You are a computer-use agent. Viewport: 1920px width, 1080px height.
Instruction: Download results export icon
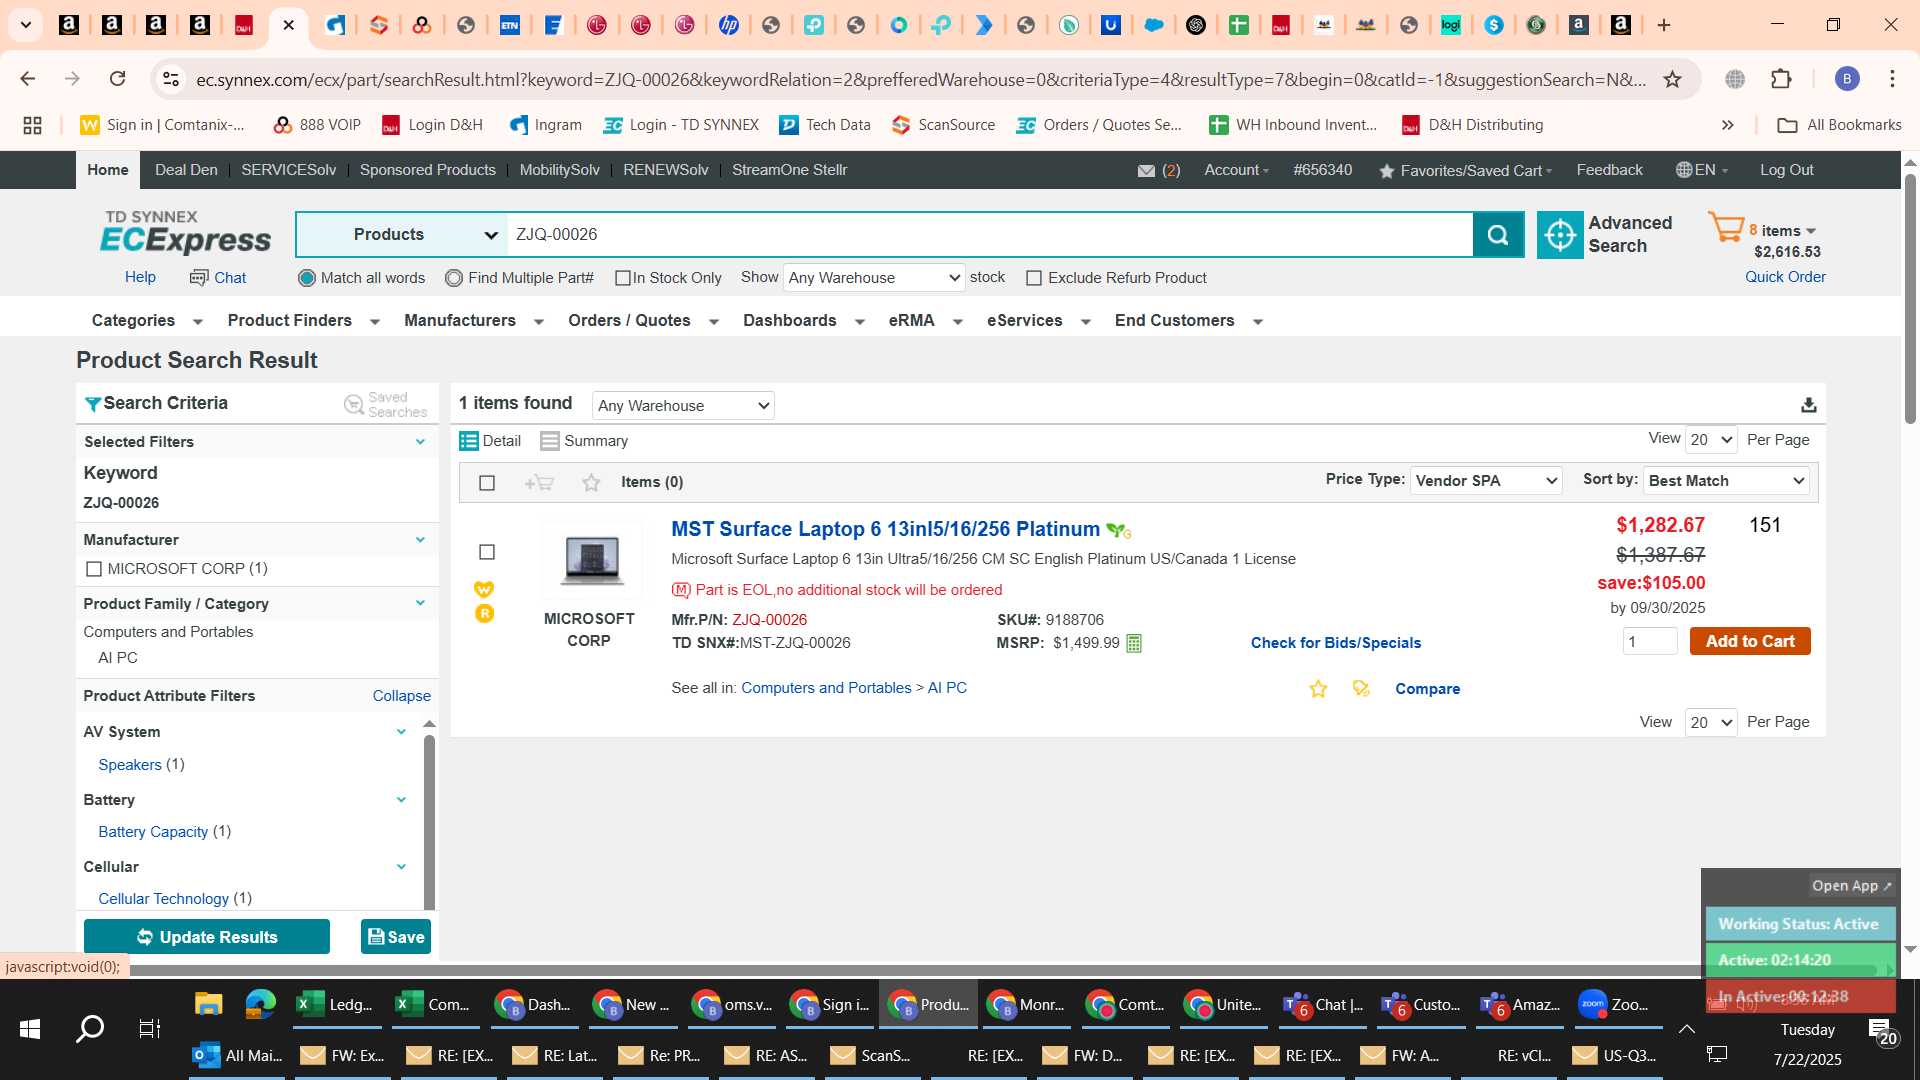(x=1808, y=405)
